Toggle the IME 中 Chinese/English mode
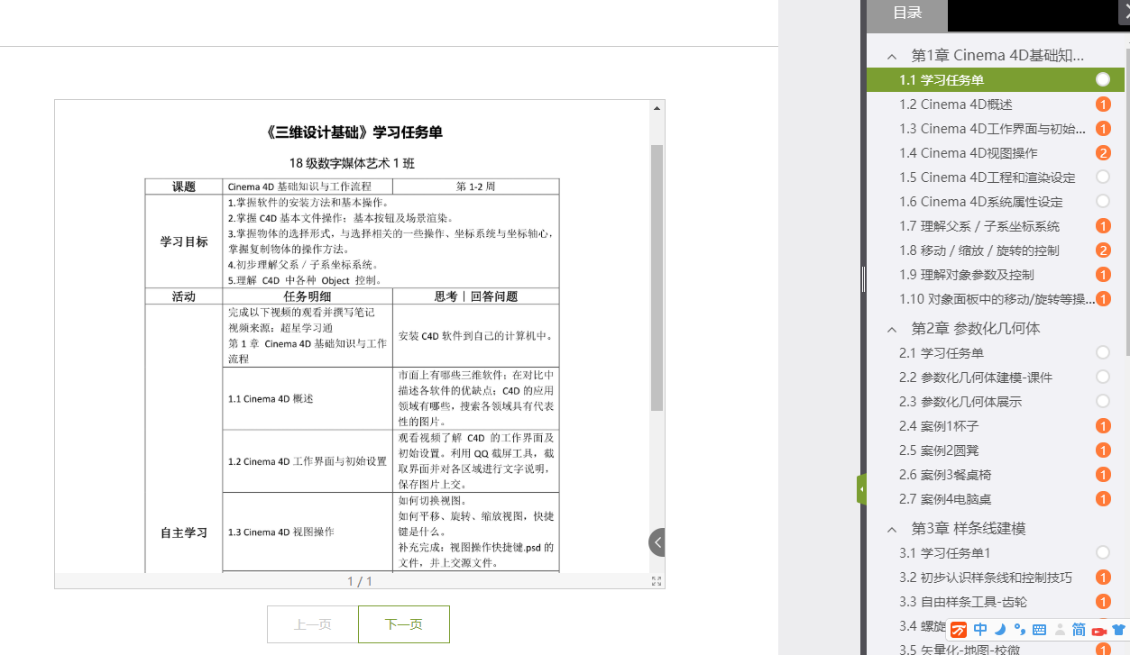This screenshot has width=1130, height=655. [x=980, y=630]
